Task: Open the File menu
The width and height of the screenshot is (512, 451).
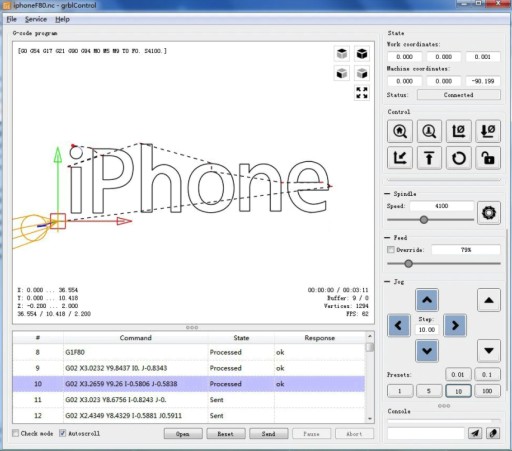Action: 11,19
